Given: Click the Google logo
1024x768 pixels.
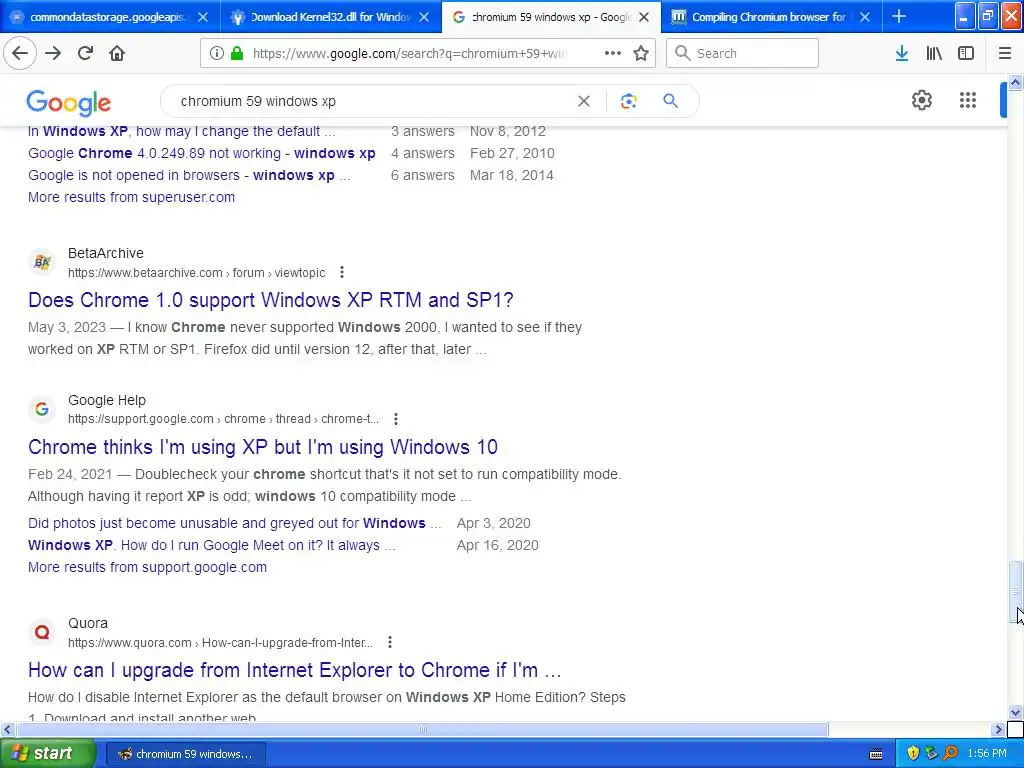Looking at the screenshot, I should coord(69,103).
